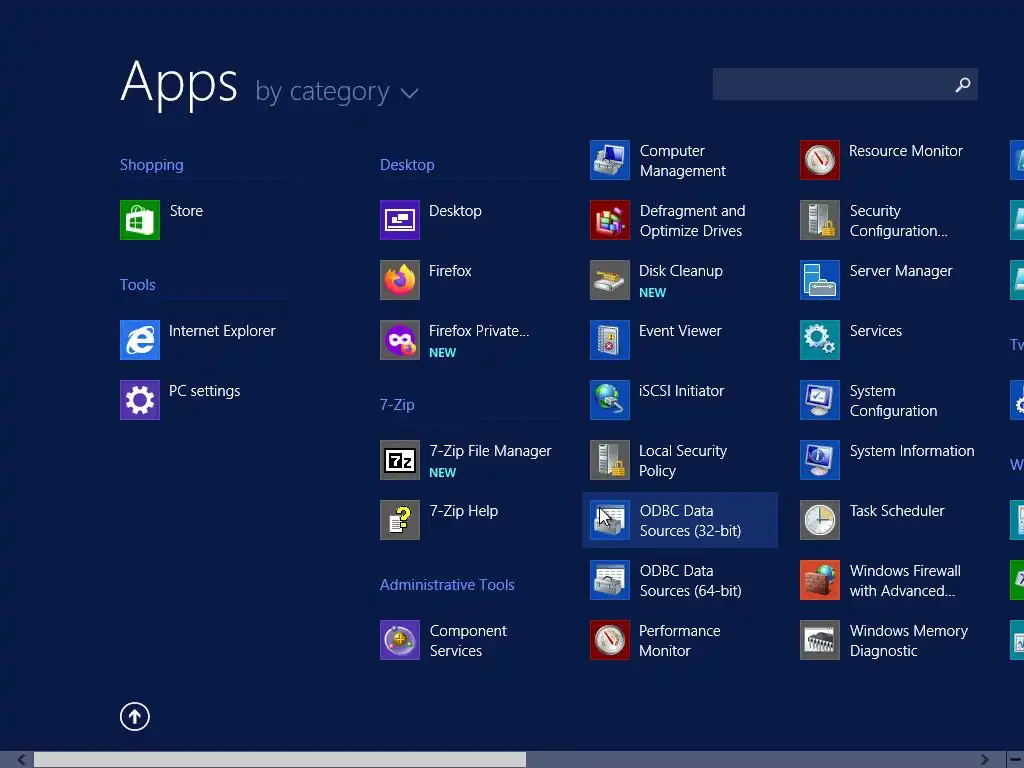Open ODBC Data Sources (32-bit) icon

pyautogui.click(x=610, y=520)
